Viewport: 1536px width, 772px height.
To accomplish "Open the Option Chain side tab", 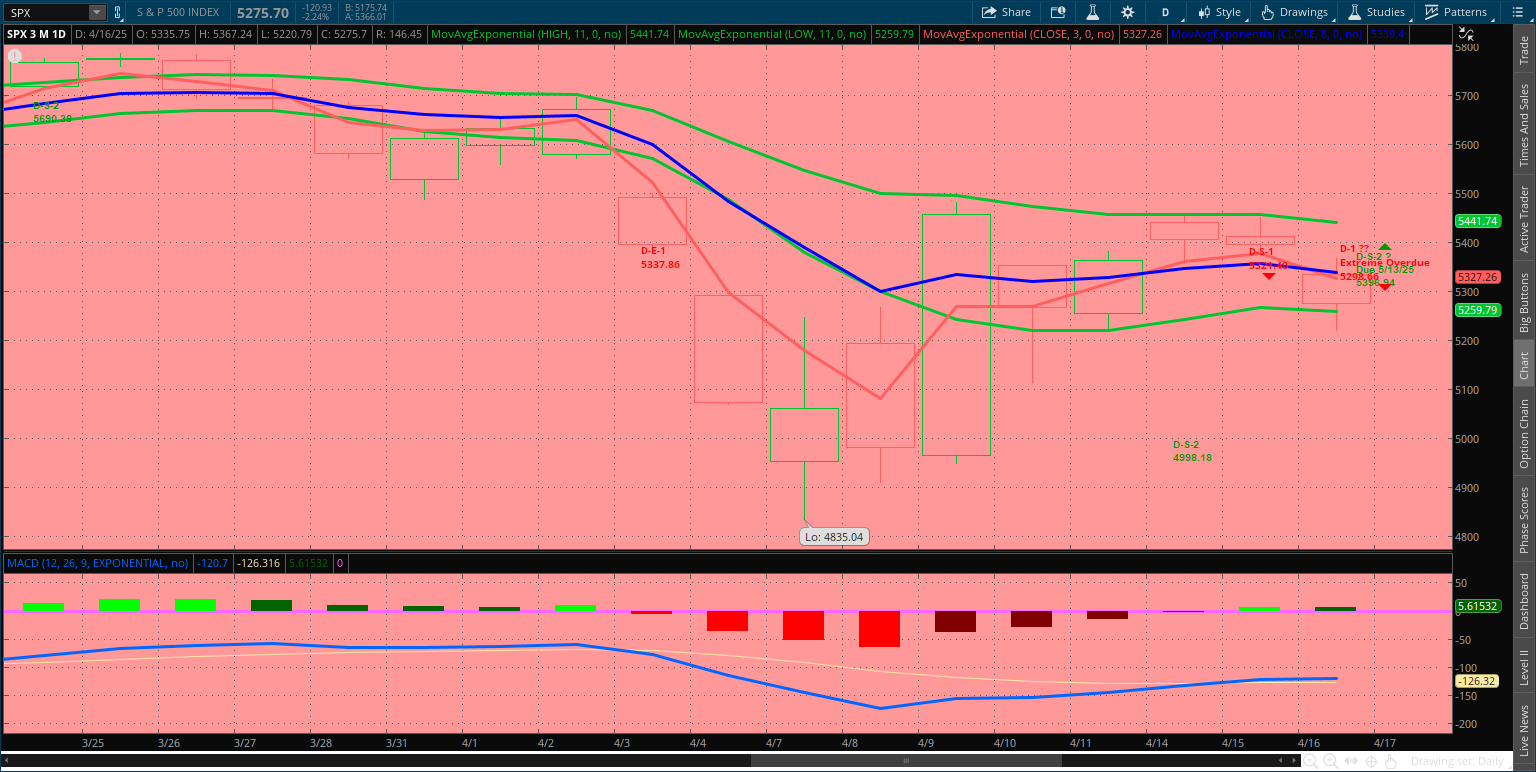I will 1524,433.
